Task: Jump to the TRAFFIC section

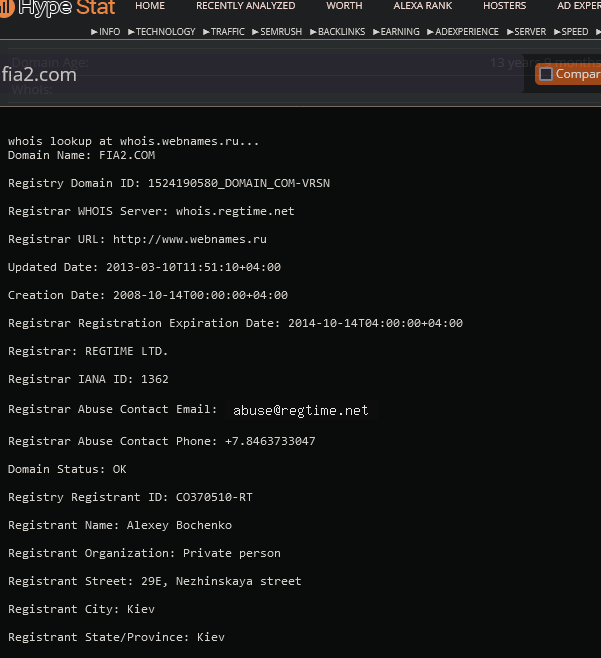Action: click(224, 32)
